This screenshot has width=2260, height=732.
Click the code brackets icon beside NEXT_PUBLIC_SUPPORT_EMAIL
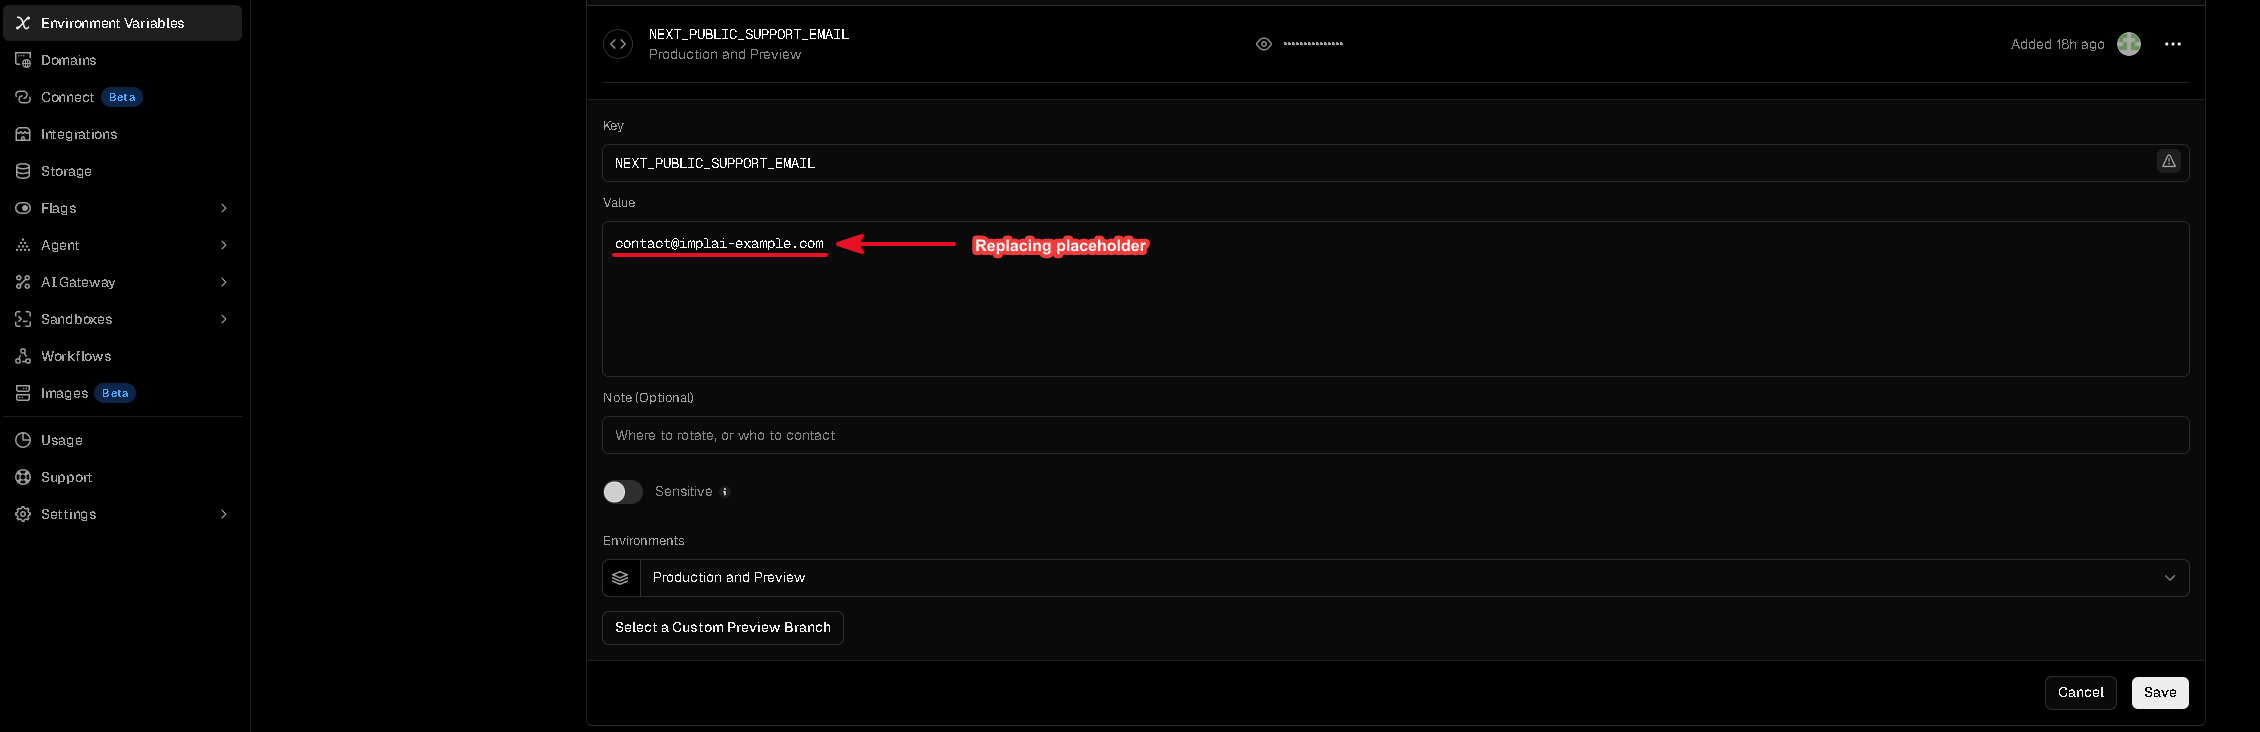pos(618,44)
